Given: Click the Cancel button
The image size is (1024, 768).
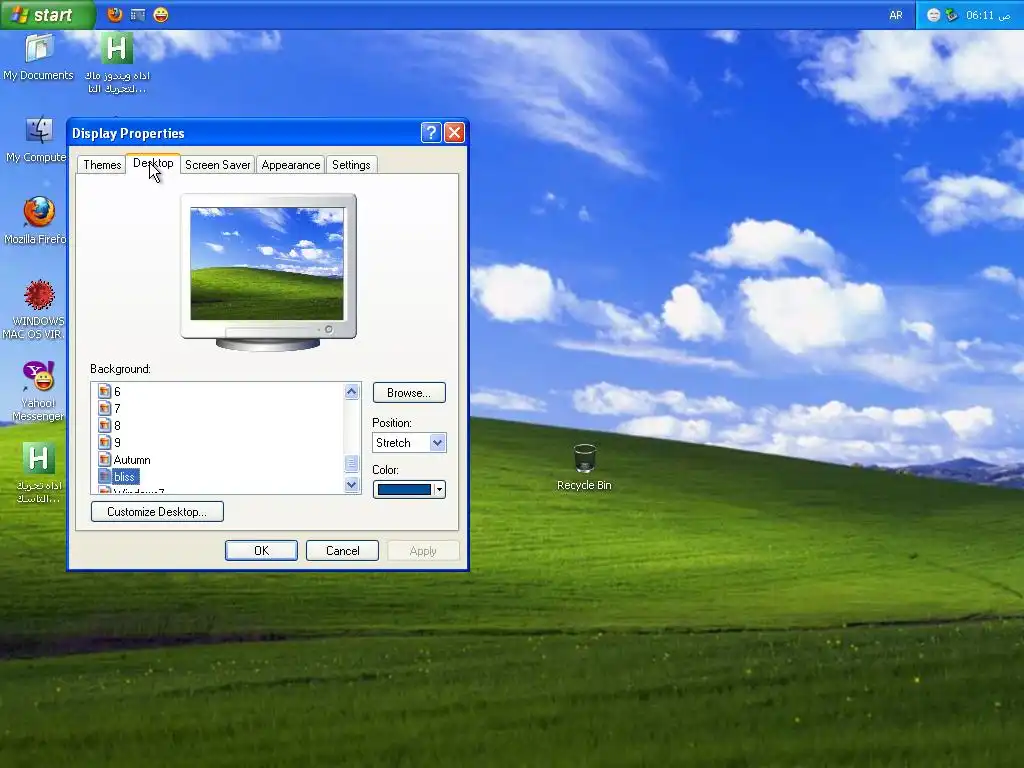Looking at the screenshot, I should (342, 551).
